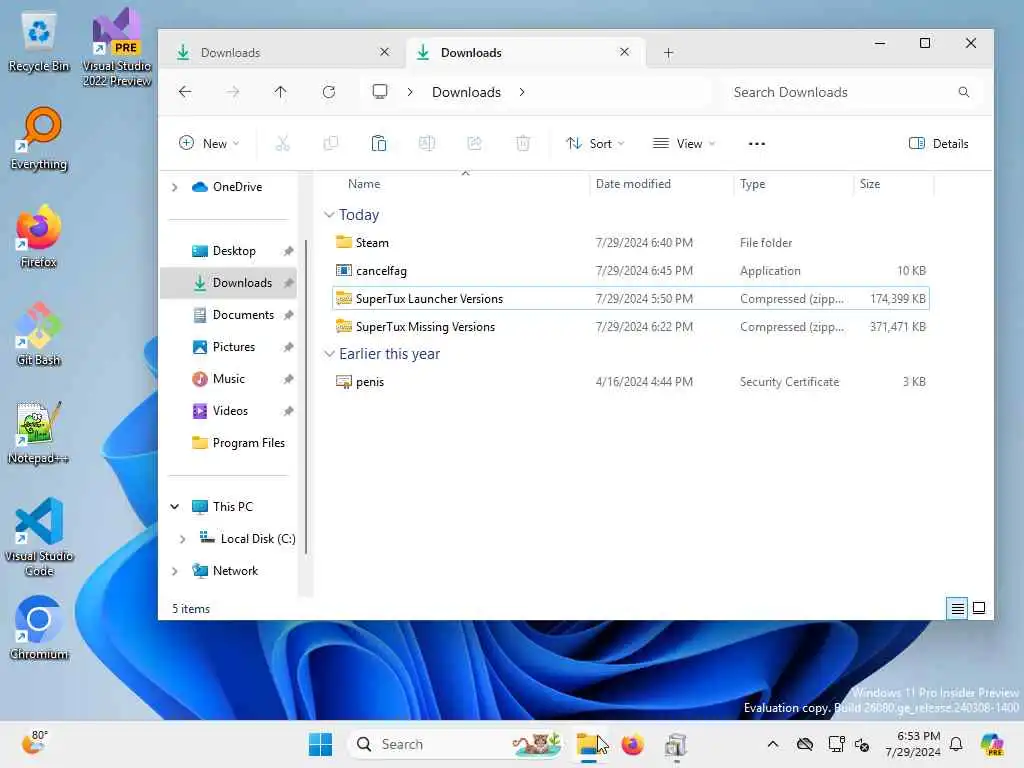Collapse the Today group
The height and width of the screenshot is (768, 1024).
tap(329, 215)
